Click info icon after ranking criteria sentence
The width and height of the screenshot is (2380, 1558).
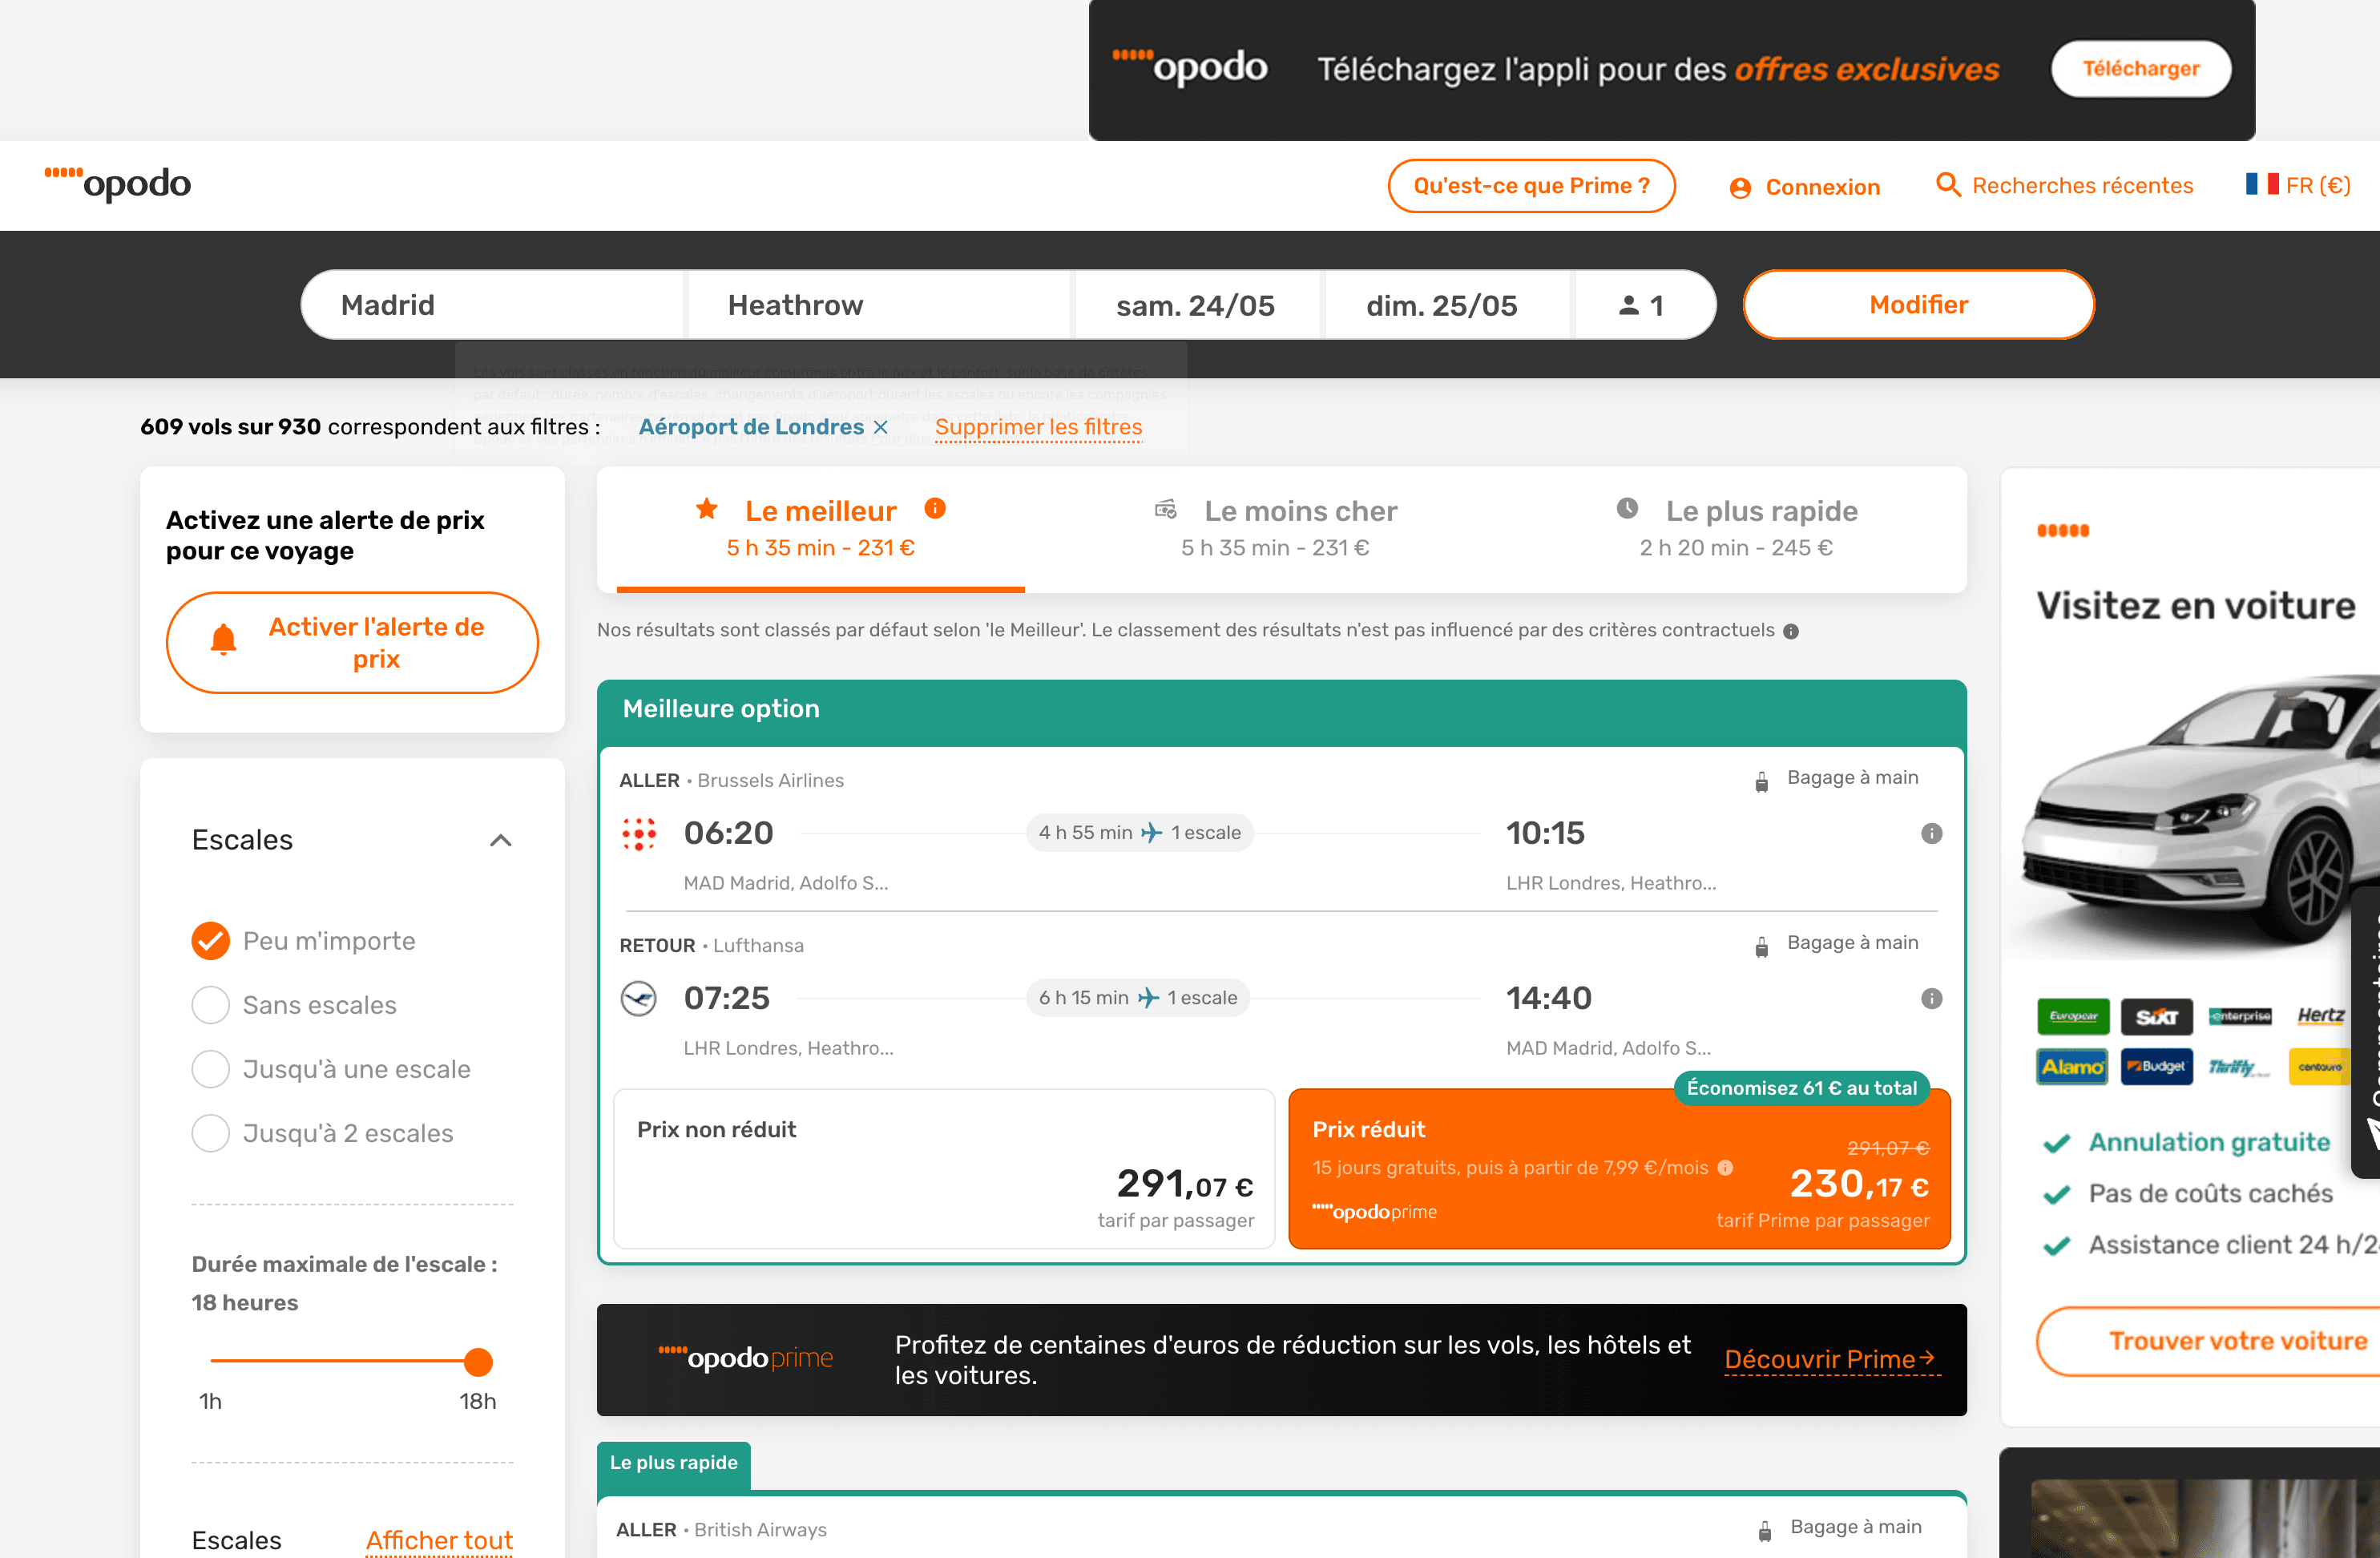1791,631
